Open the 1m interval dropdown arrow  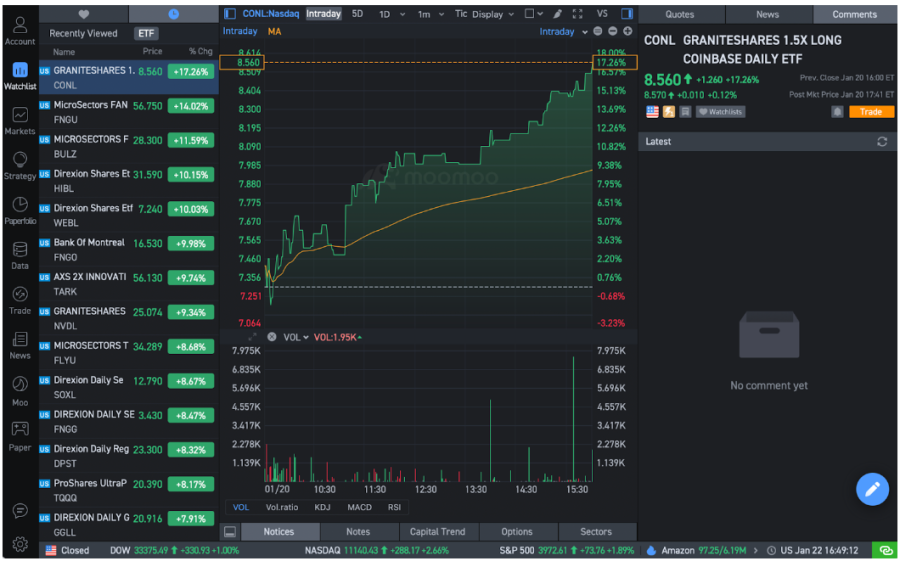pos(441,14)
